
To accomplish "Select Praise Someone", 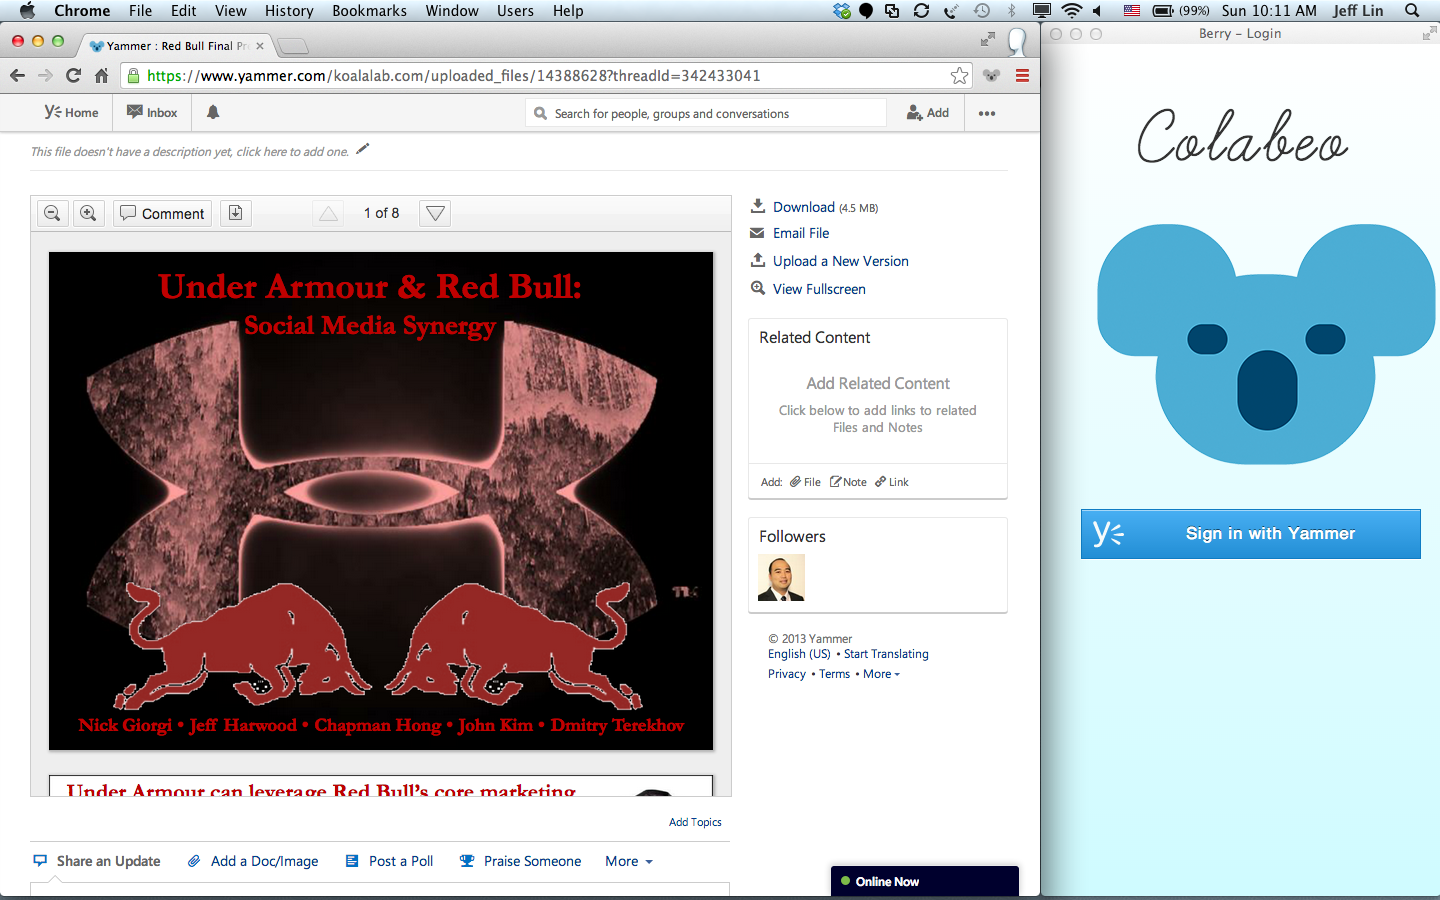I will pyautogui.click(x=520, y=861).
